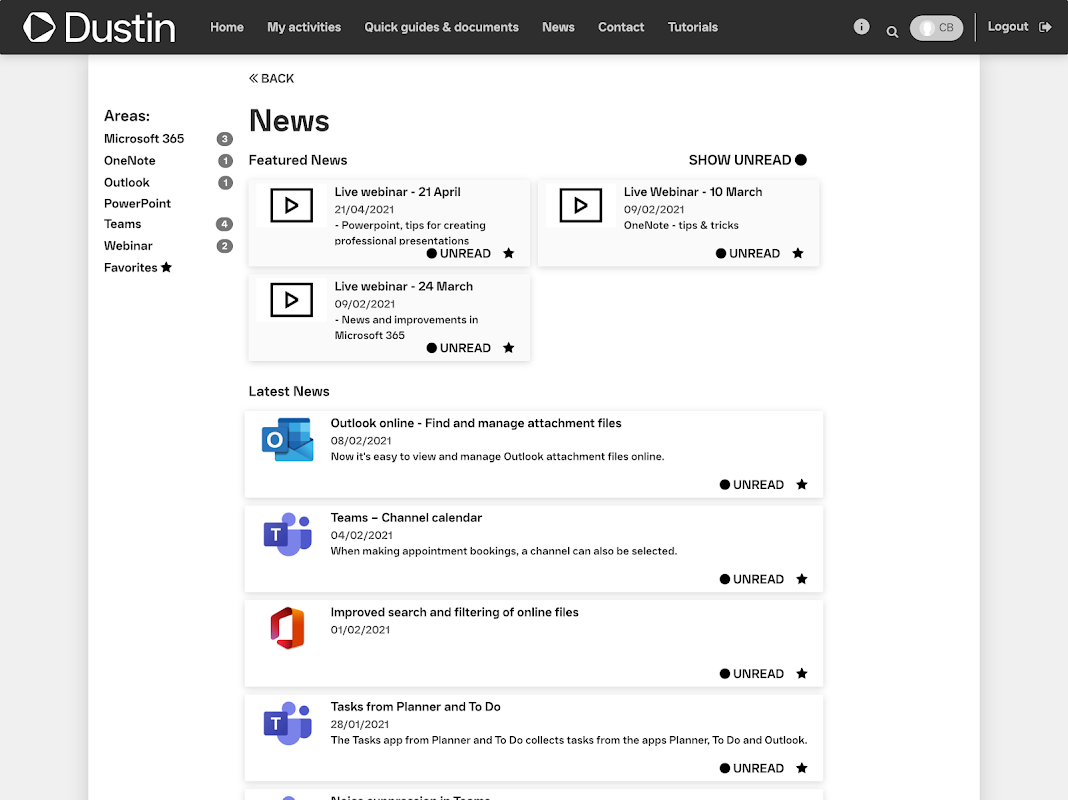Click the Webinar count badge 2

tap(225, 246)
